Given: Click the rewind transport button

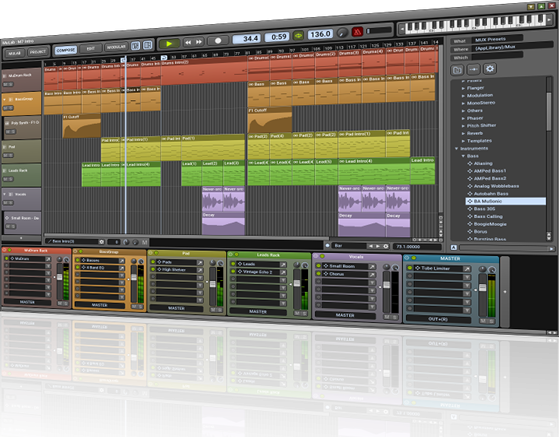Looking at the screenshot, I should tap(188, 42).
